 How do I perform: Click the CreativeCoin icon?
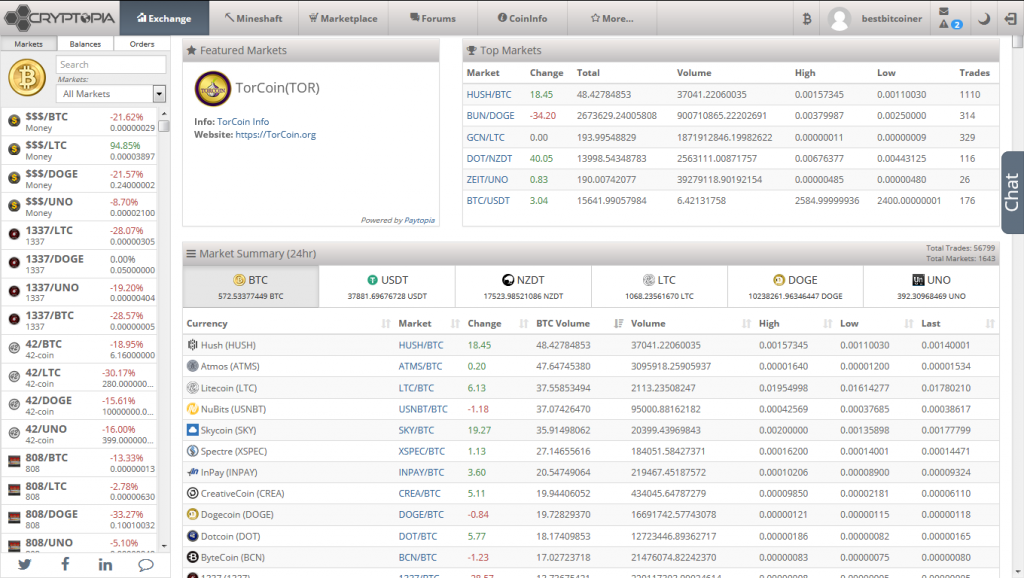[193, 493]
